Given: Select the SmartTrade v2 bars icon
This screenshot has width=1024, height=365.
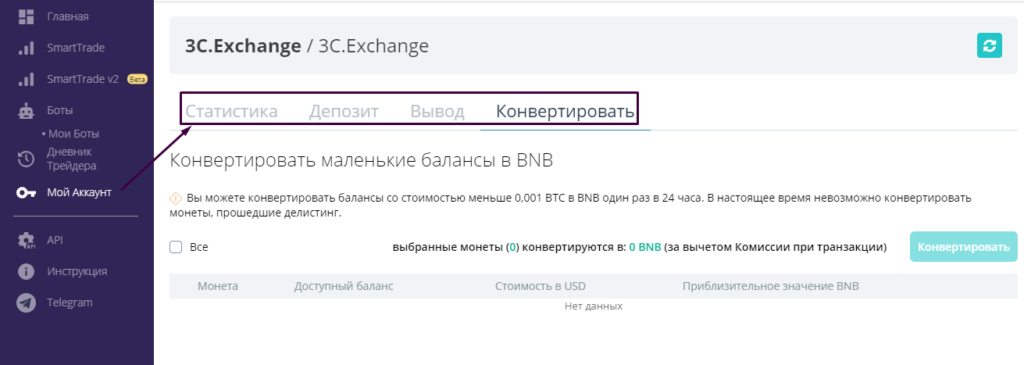Looking at the screenshot, I should tap(25, 80).
